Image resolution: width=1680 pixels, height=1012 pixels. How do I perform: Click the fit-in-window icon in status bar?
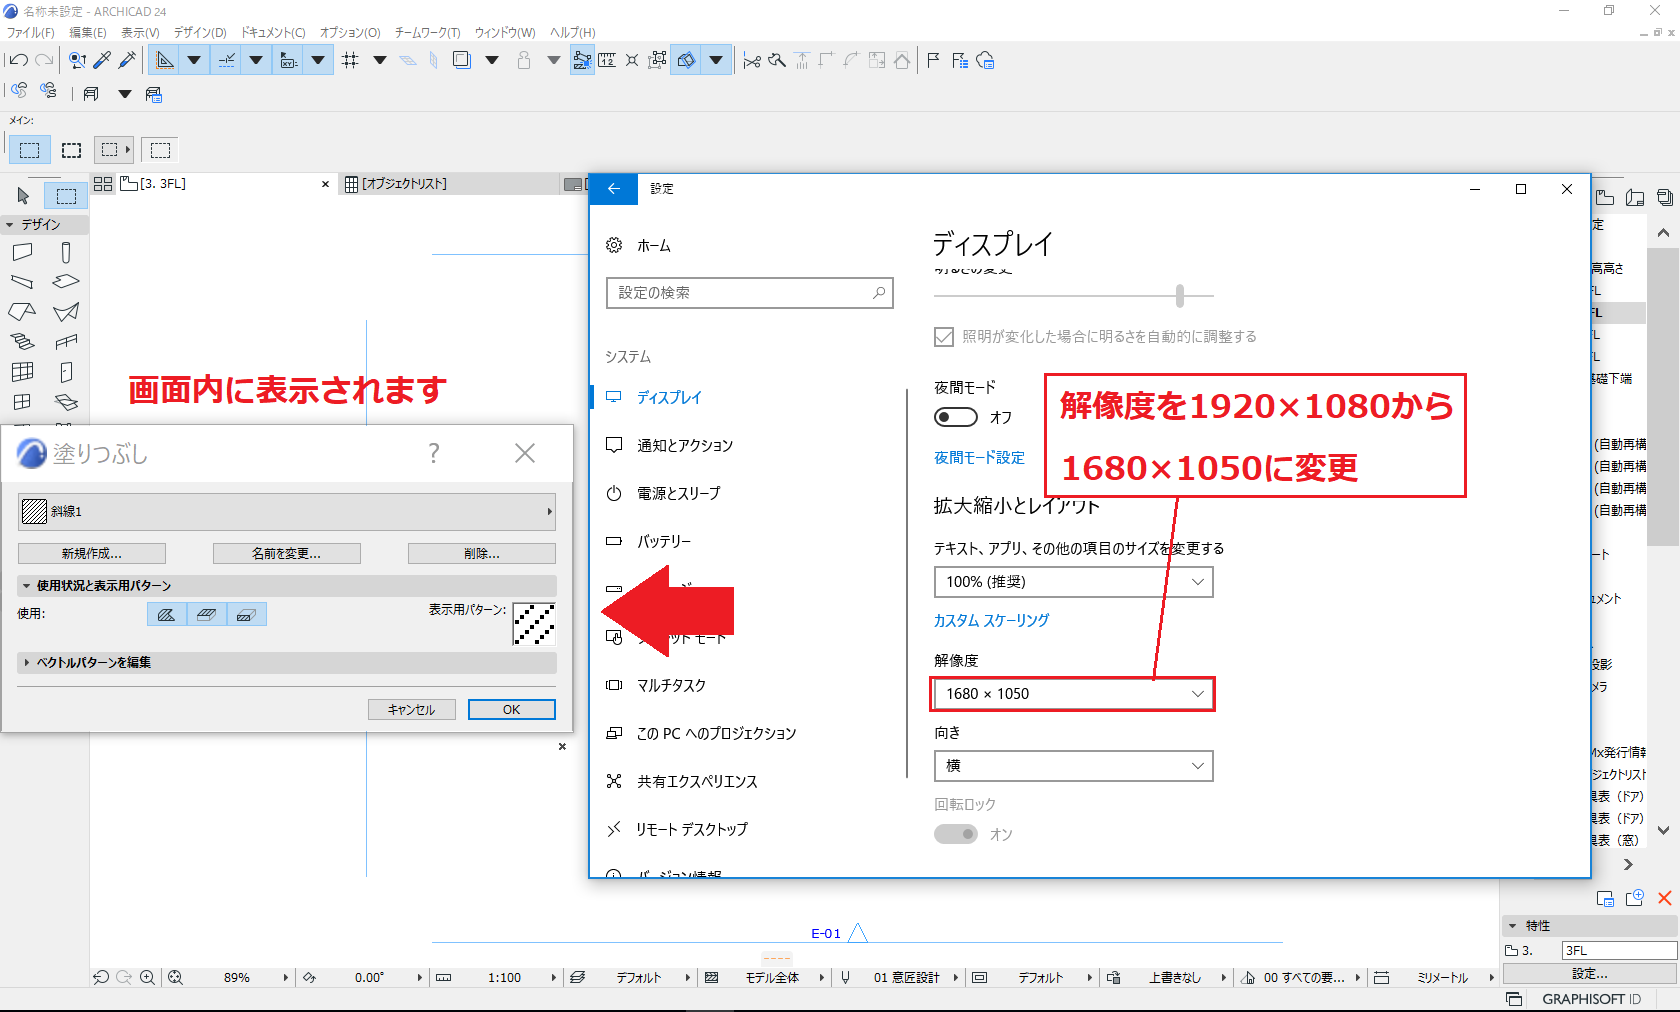tap(175, 978)
